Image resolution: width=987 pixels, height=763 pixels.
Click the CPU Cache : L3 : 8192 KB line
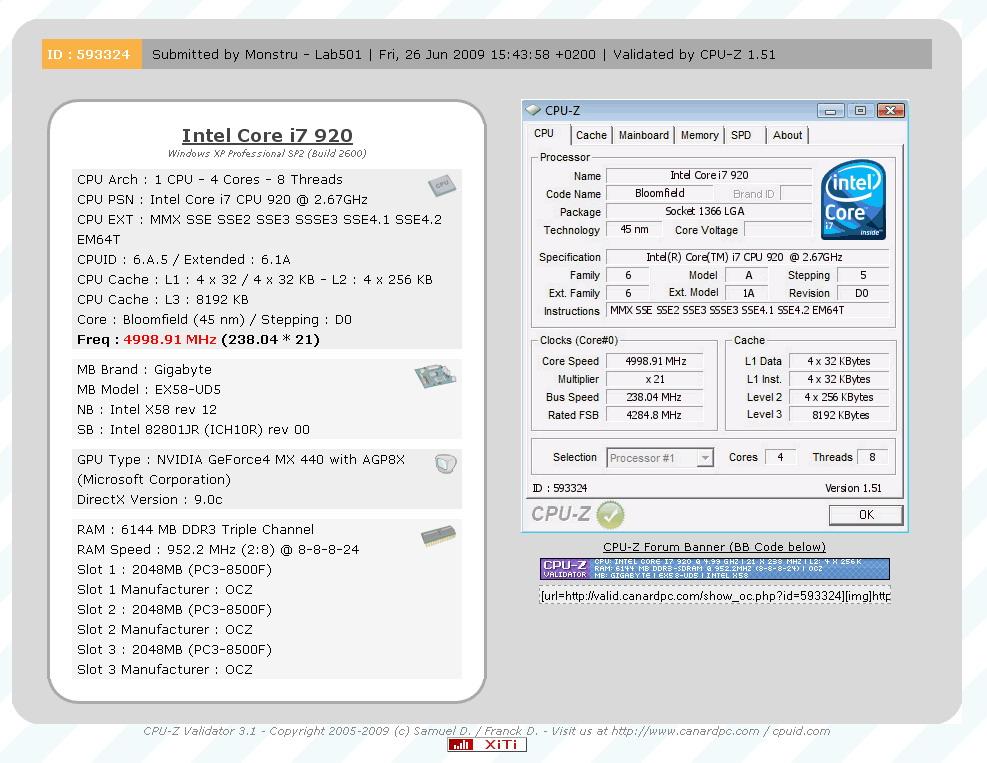[163, 300]
